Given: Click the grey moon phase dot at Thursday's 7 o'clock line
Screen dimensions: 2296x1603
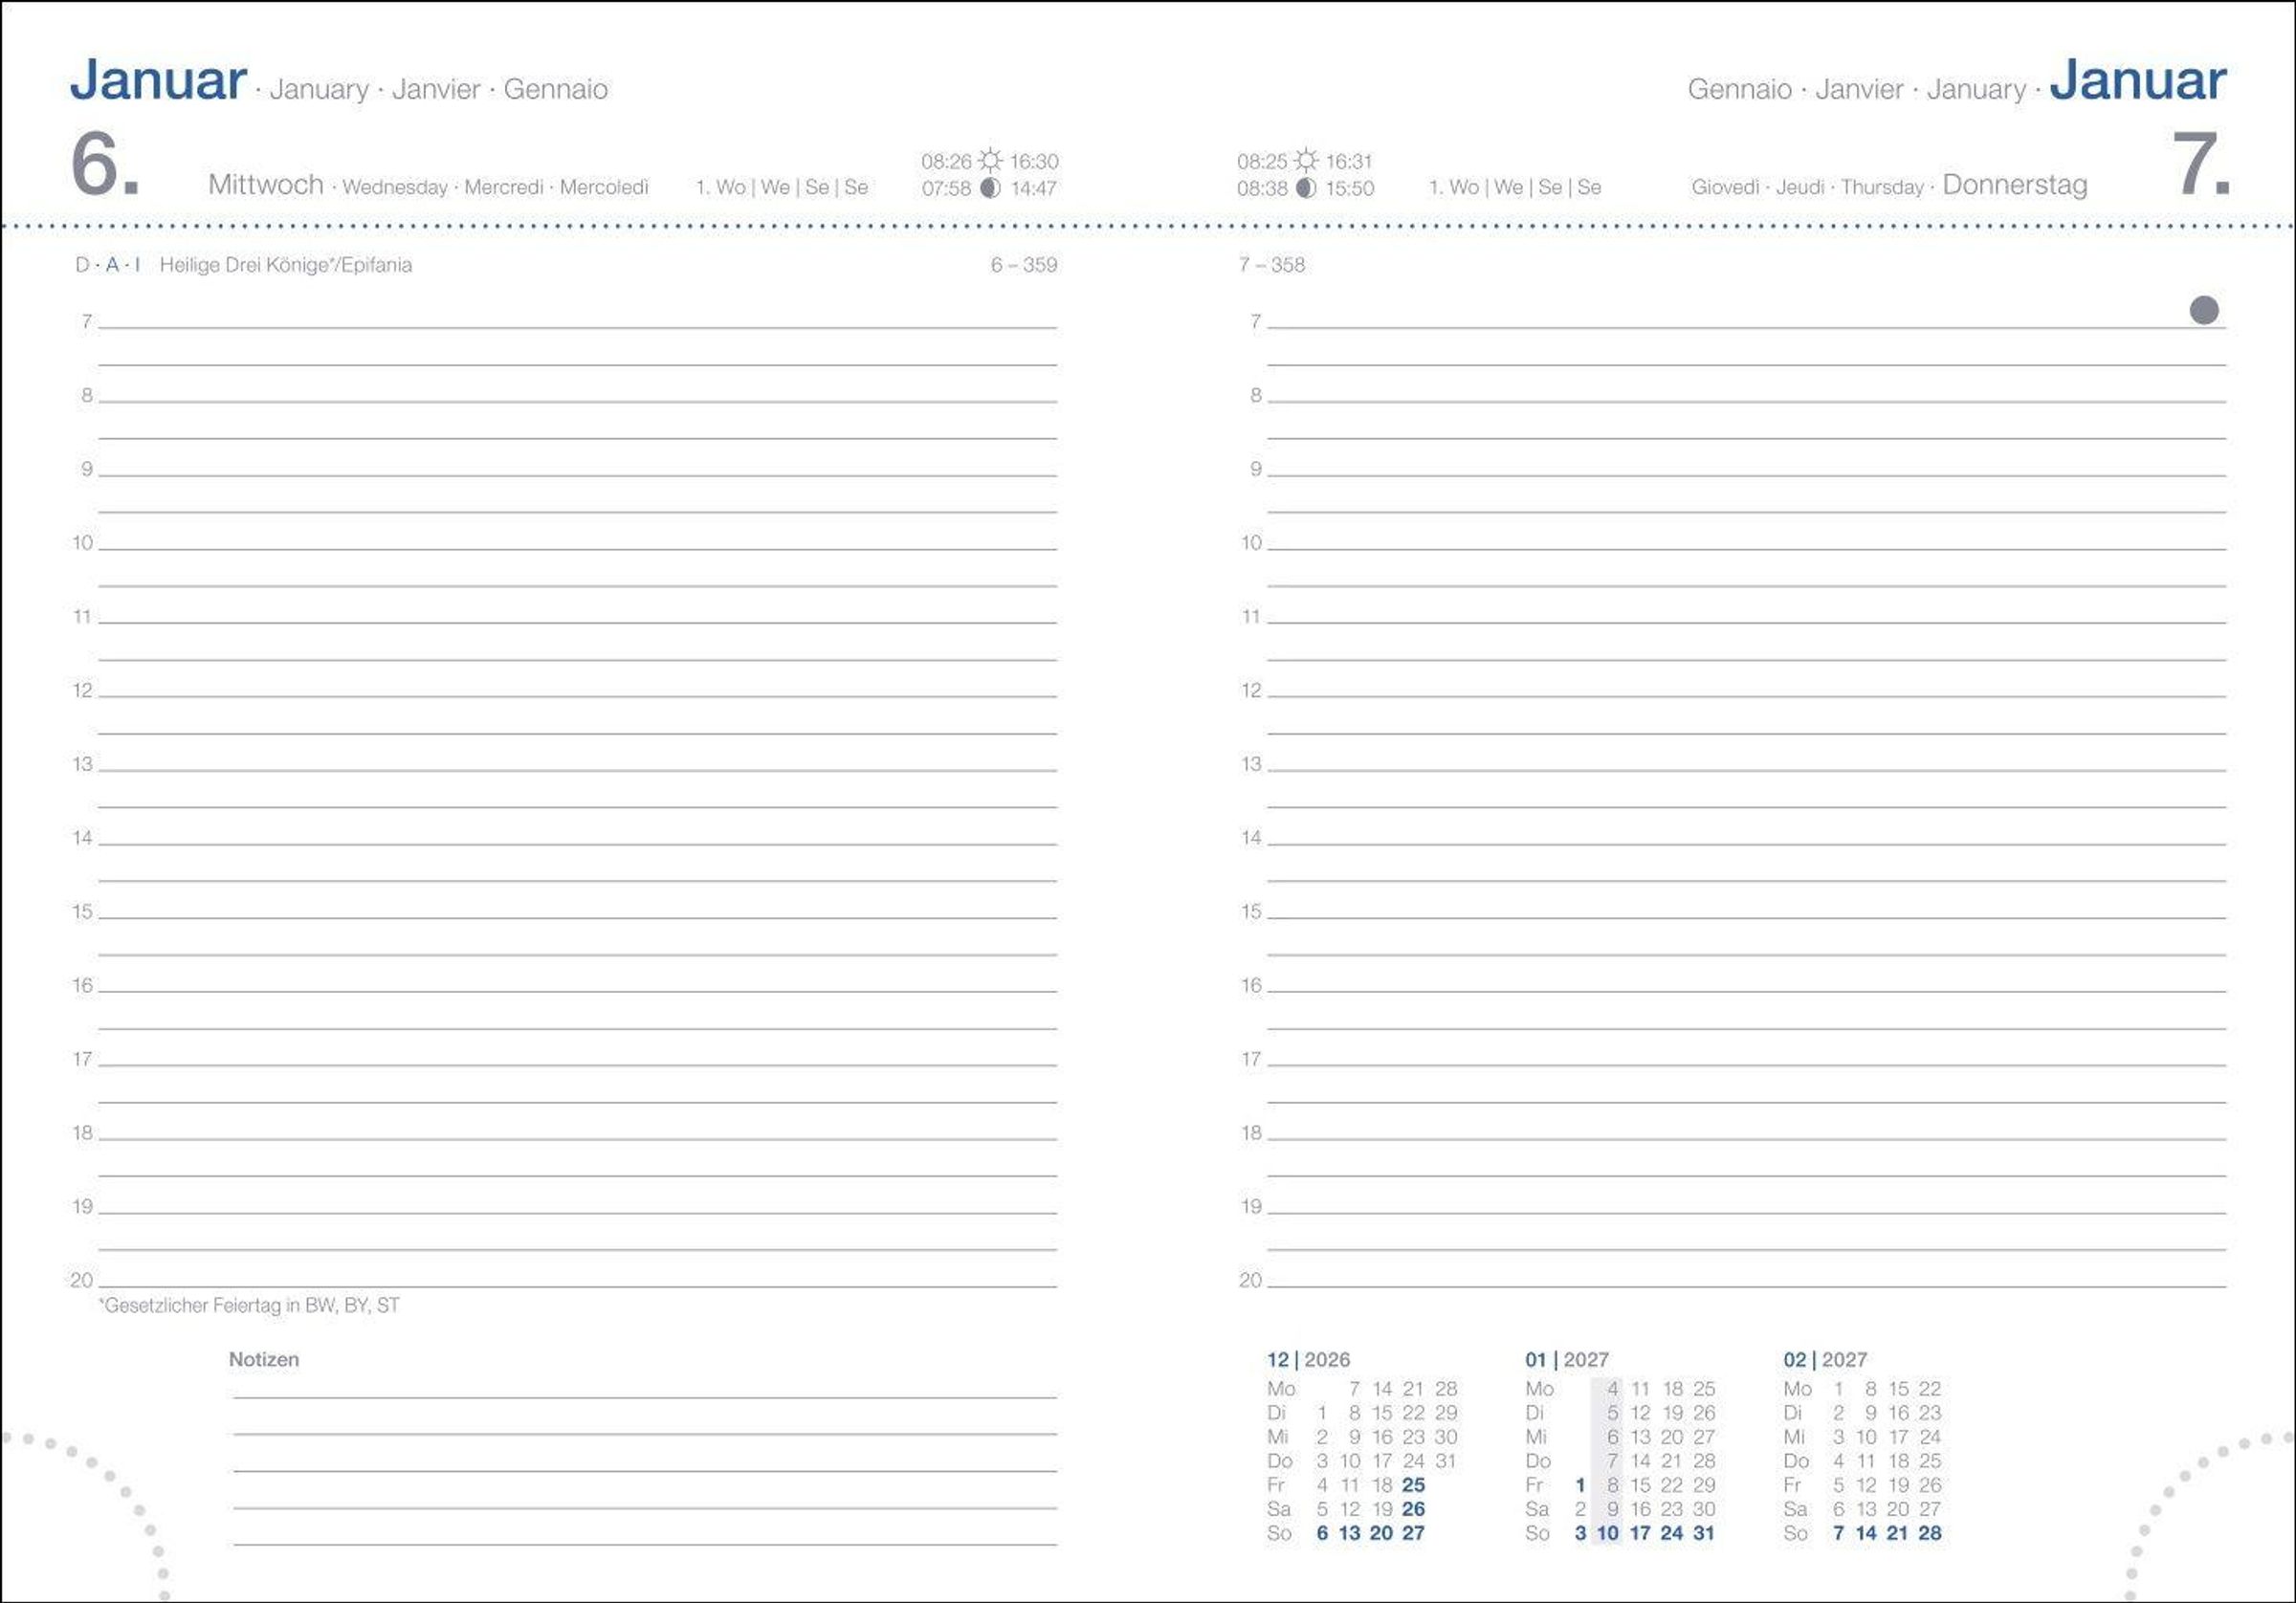Looking at the screenshot, I should (x=2204, y=310).
